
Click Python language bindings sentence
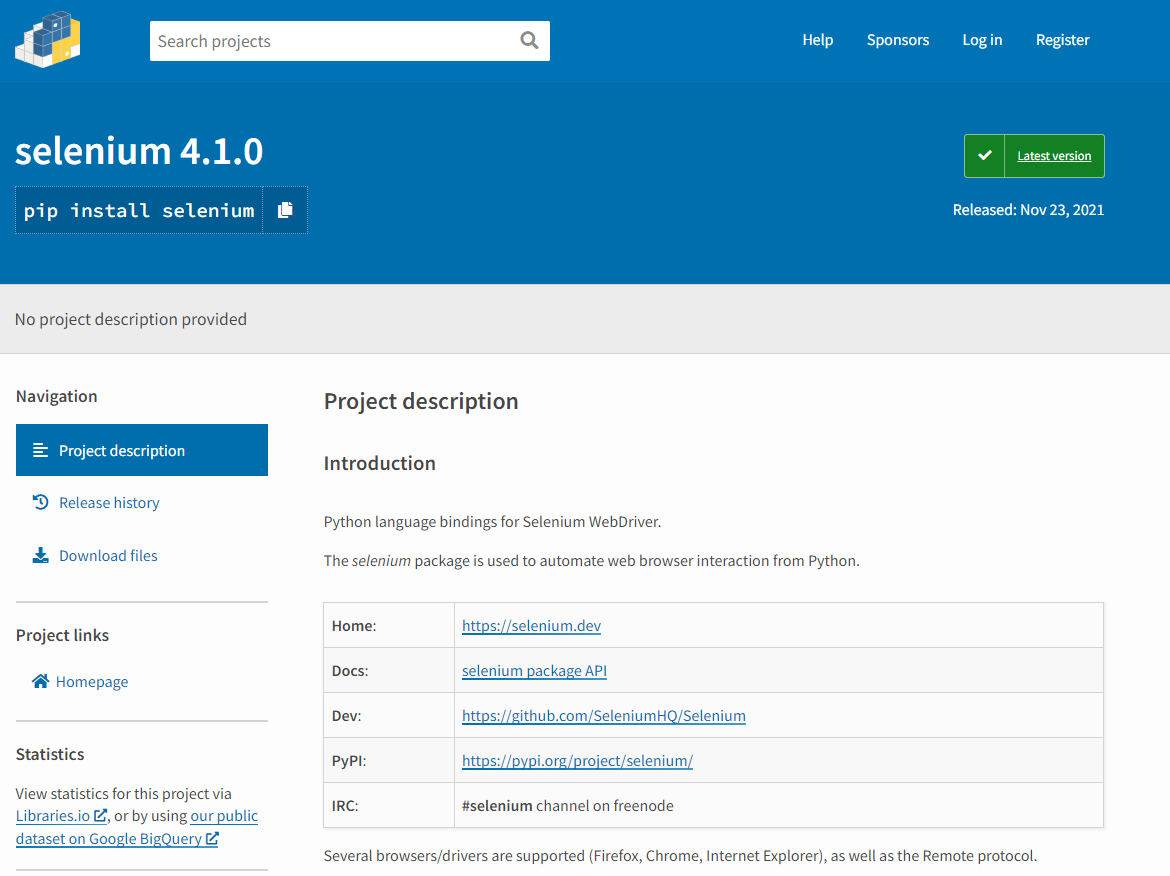(x=492, y=522)
